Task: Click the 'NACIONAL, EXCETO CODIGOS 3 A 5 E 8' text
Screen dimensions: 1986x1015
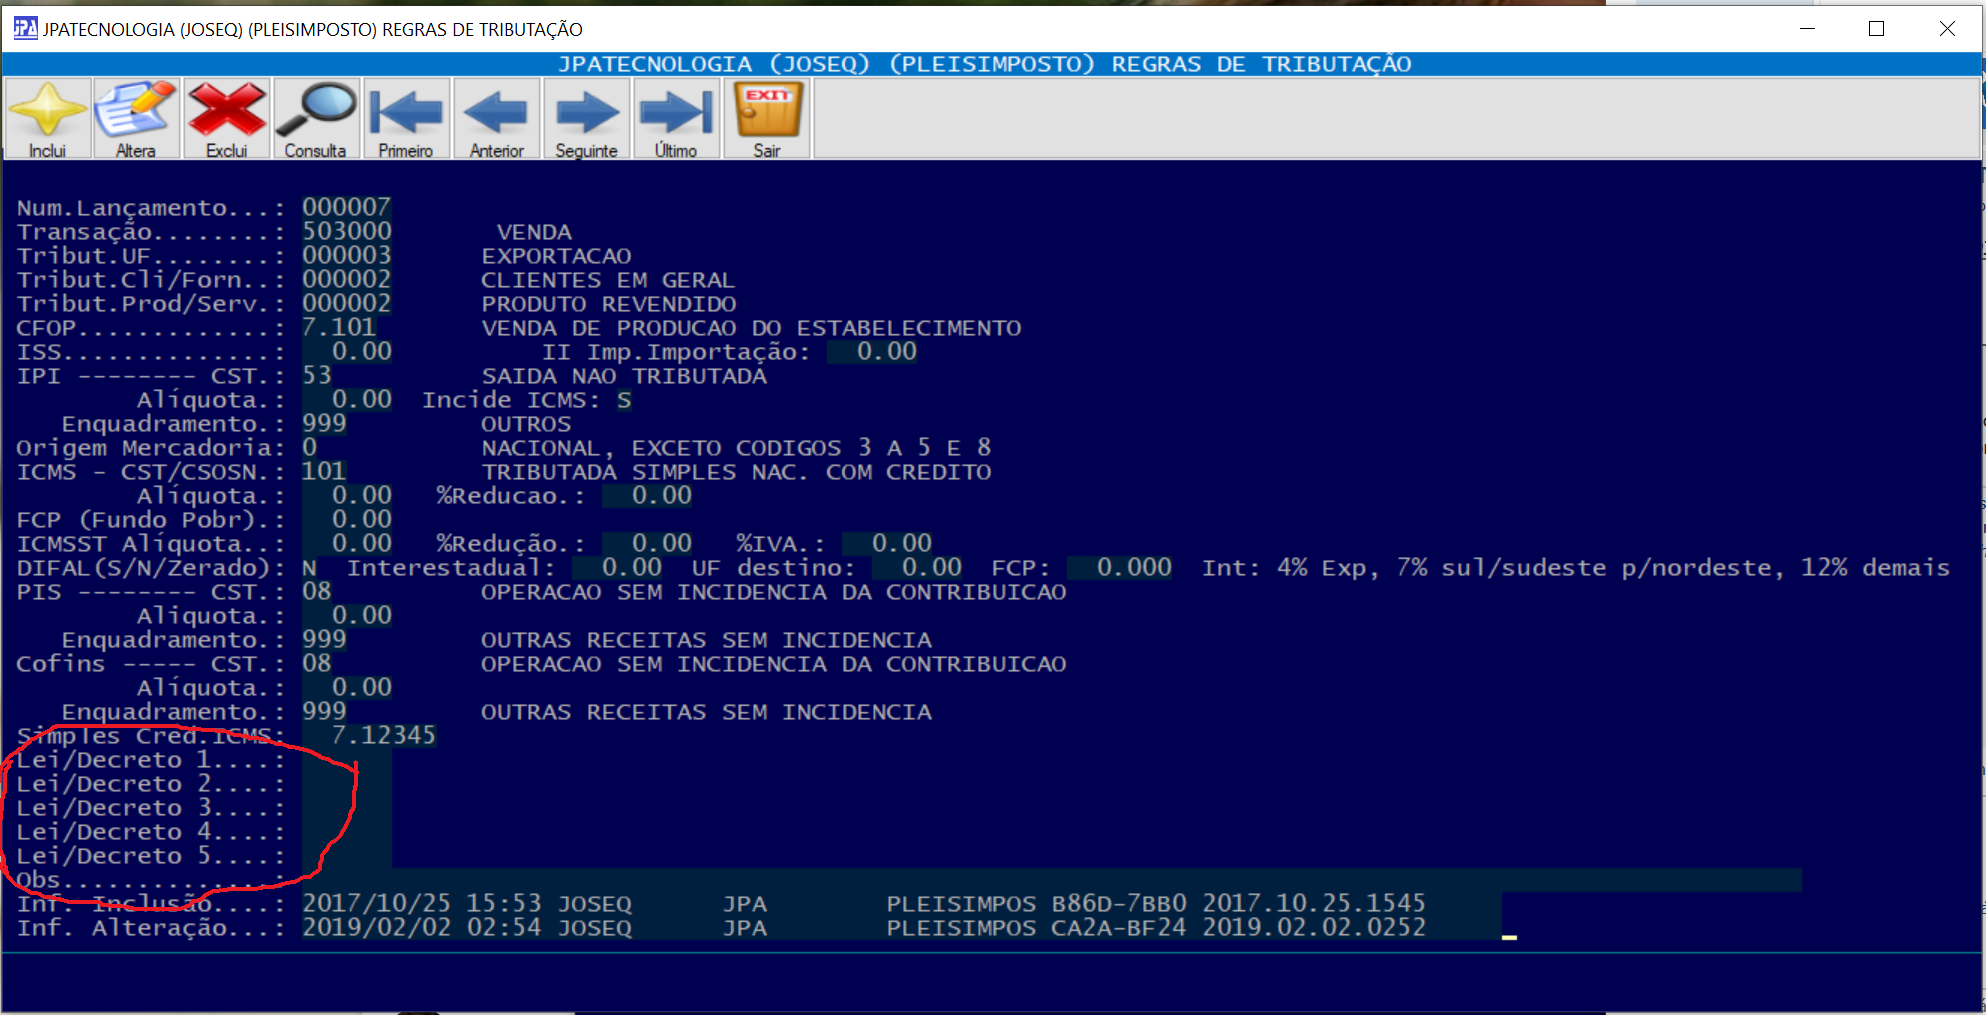Action: point(736,448)
